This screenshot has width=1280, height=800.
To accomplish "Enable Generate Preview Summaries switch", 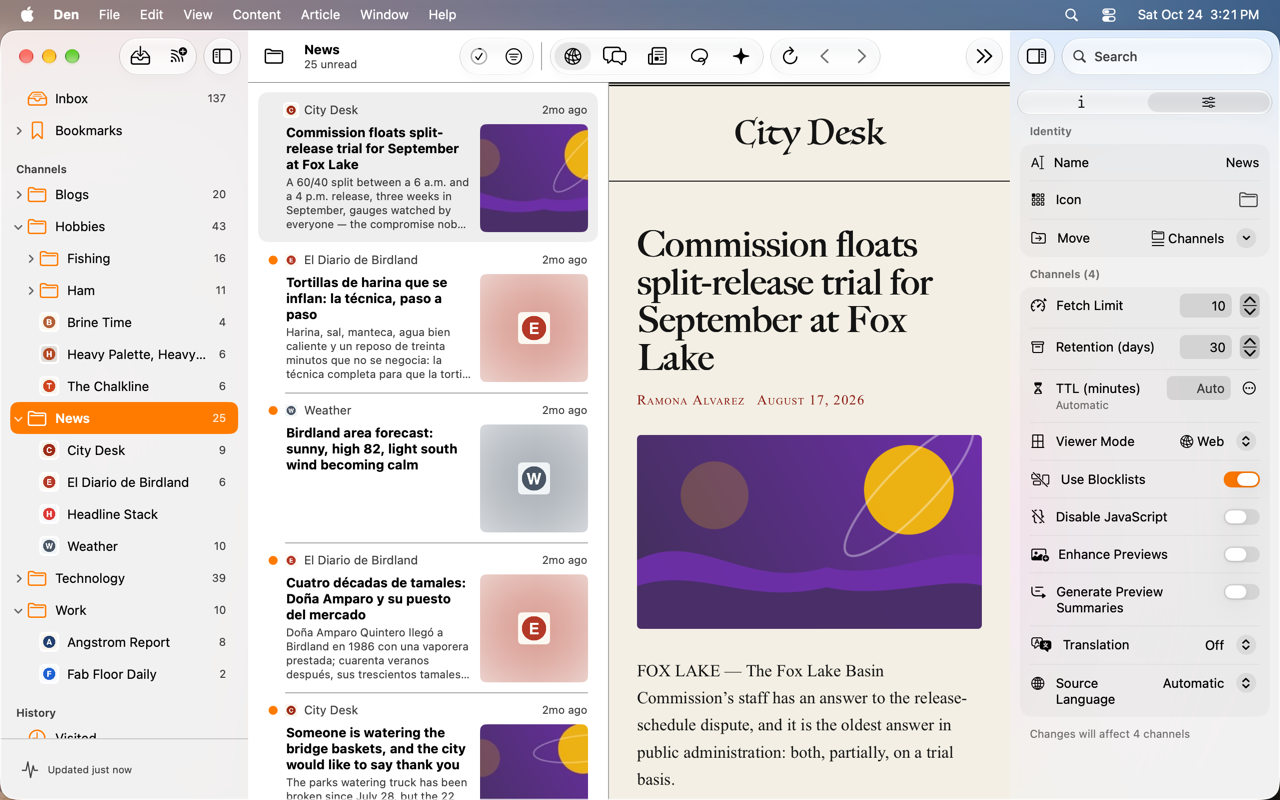I will pos(1241,592).
